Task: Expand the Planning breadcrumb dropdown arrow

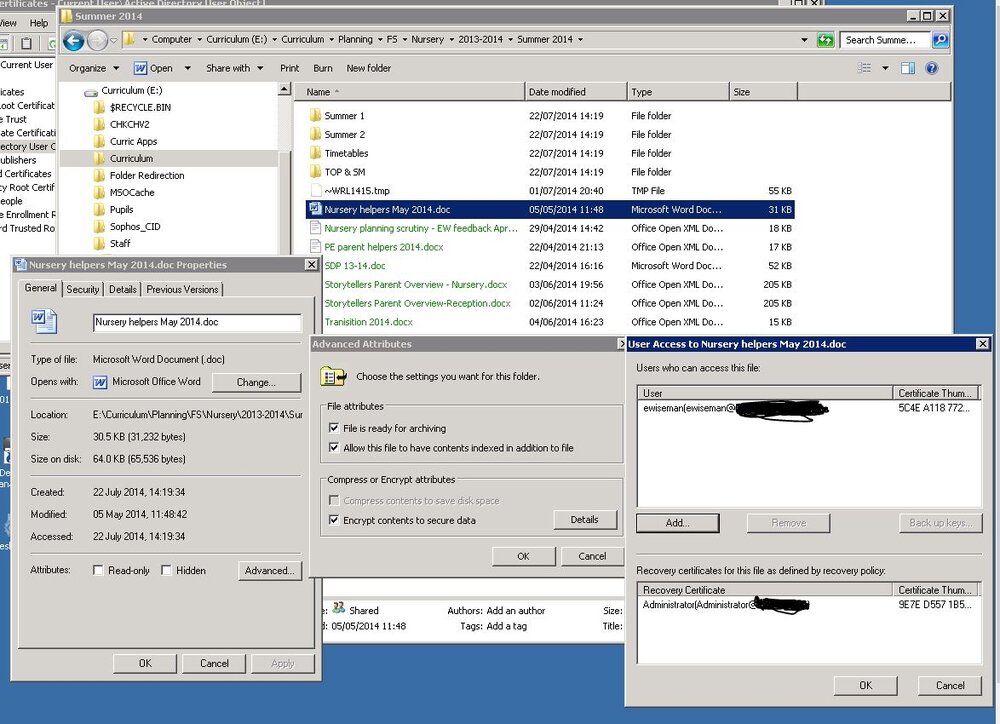Action: tap(380, 40)
